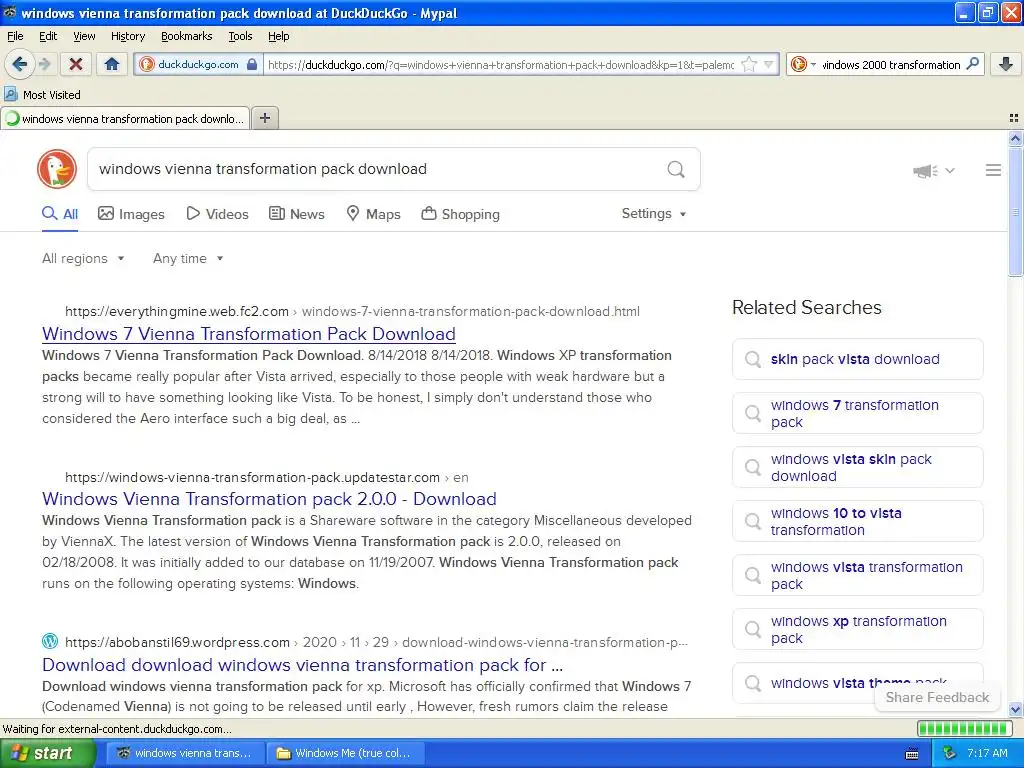Click the keyboard tray icon
Screen dimensions: 1024x768
(x=912, y=754)
